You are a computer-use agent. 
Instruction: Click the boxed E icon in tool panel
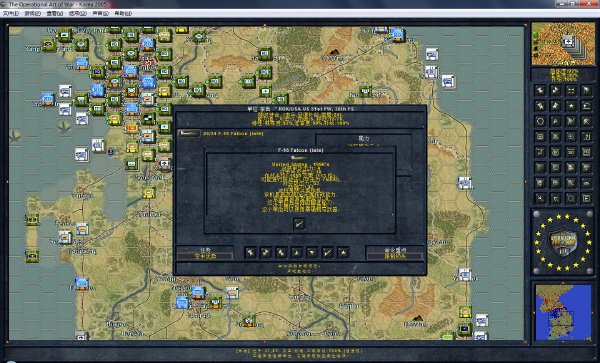(586, 198)
